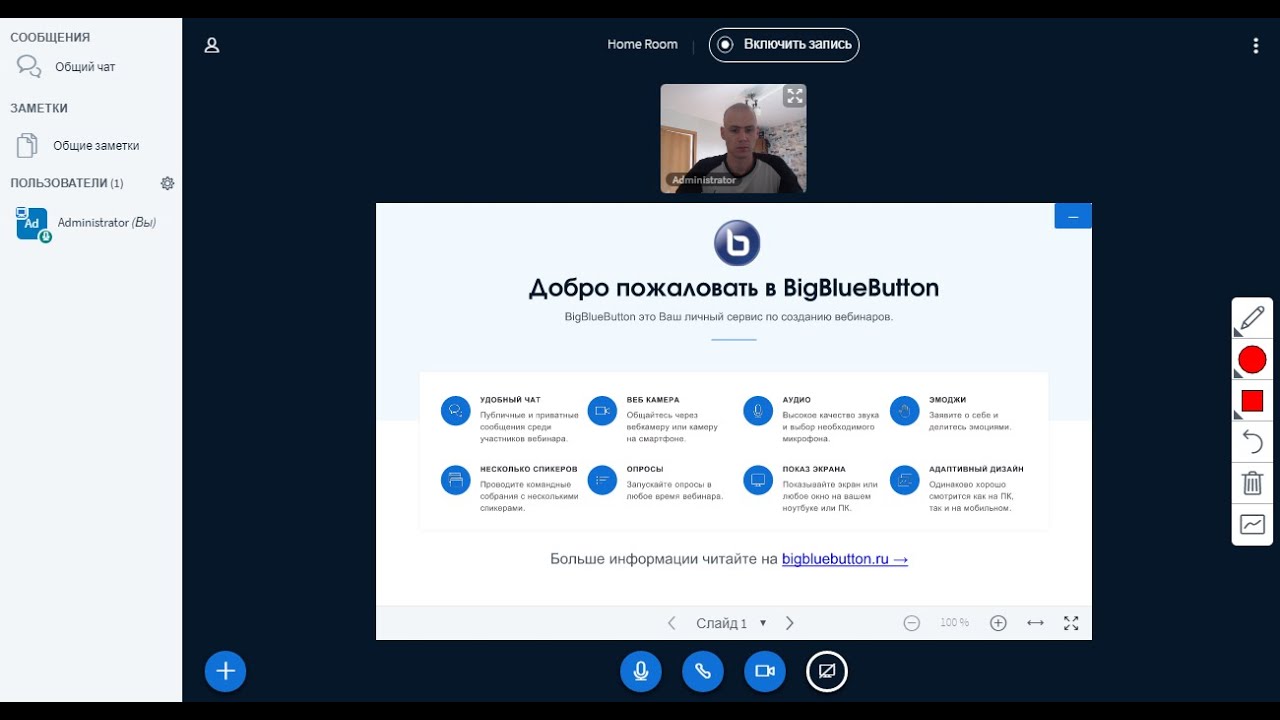Click the ПОЛЬЗОВАТЕЛИ (1) section header

67,183
